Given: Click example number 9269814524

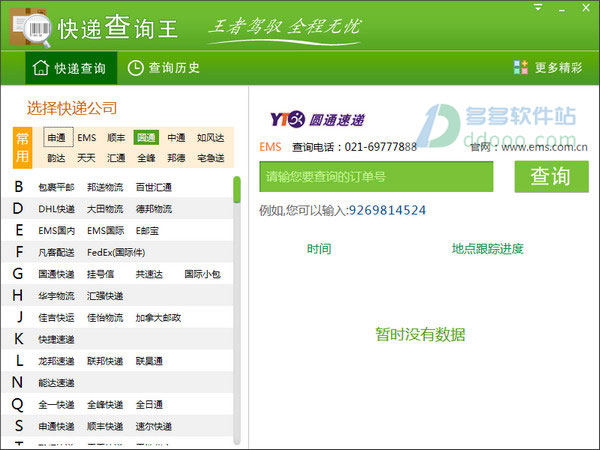Looking at the screenshot, I should 387,210.
